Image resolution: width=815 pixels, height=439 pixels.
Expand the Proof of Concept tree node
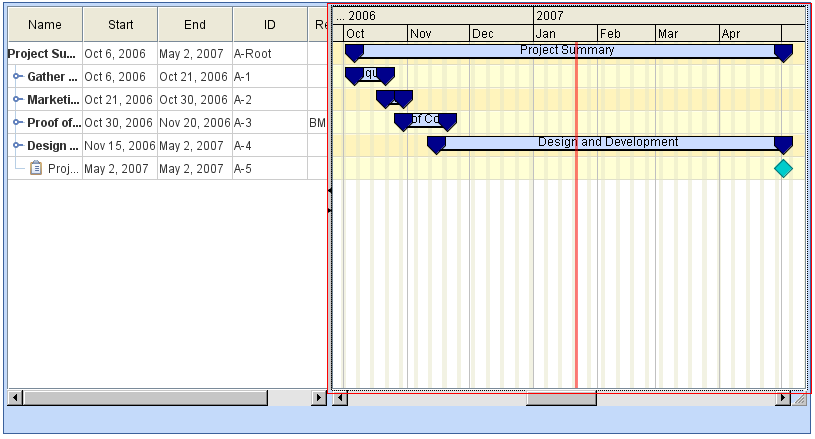pyautogui.click(x=18, y=123)
